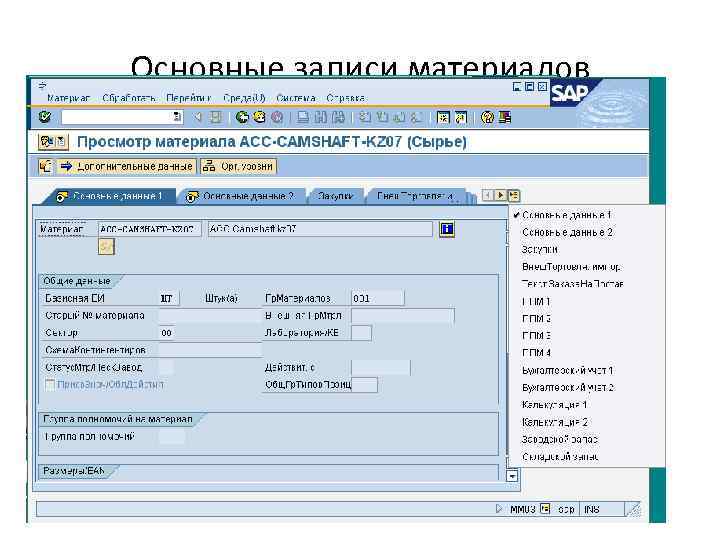The width and height of the screenshot is (720, 540).
Task: Show tabs to the right with arrow
Action: pyautogui.click(x=501, y=196)
